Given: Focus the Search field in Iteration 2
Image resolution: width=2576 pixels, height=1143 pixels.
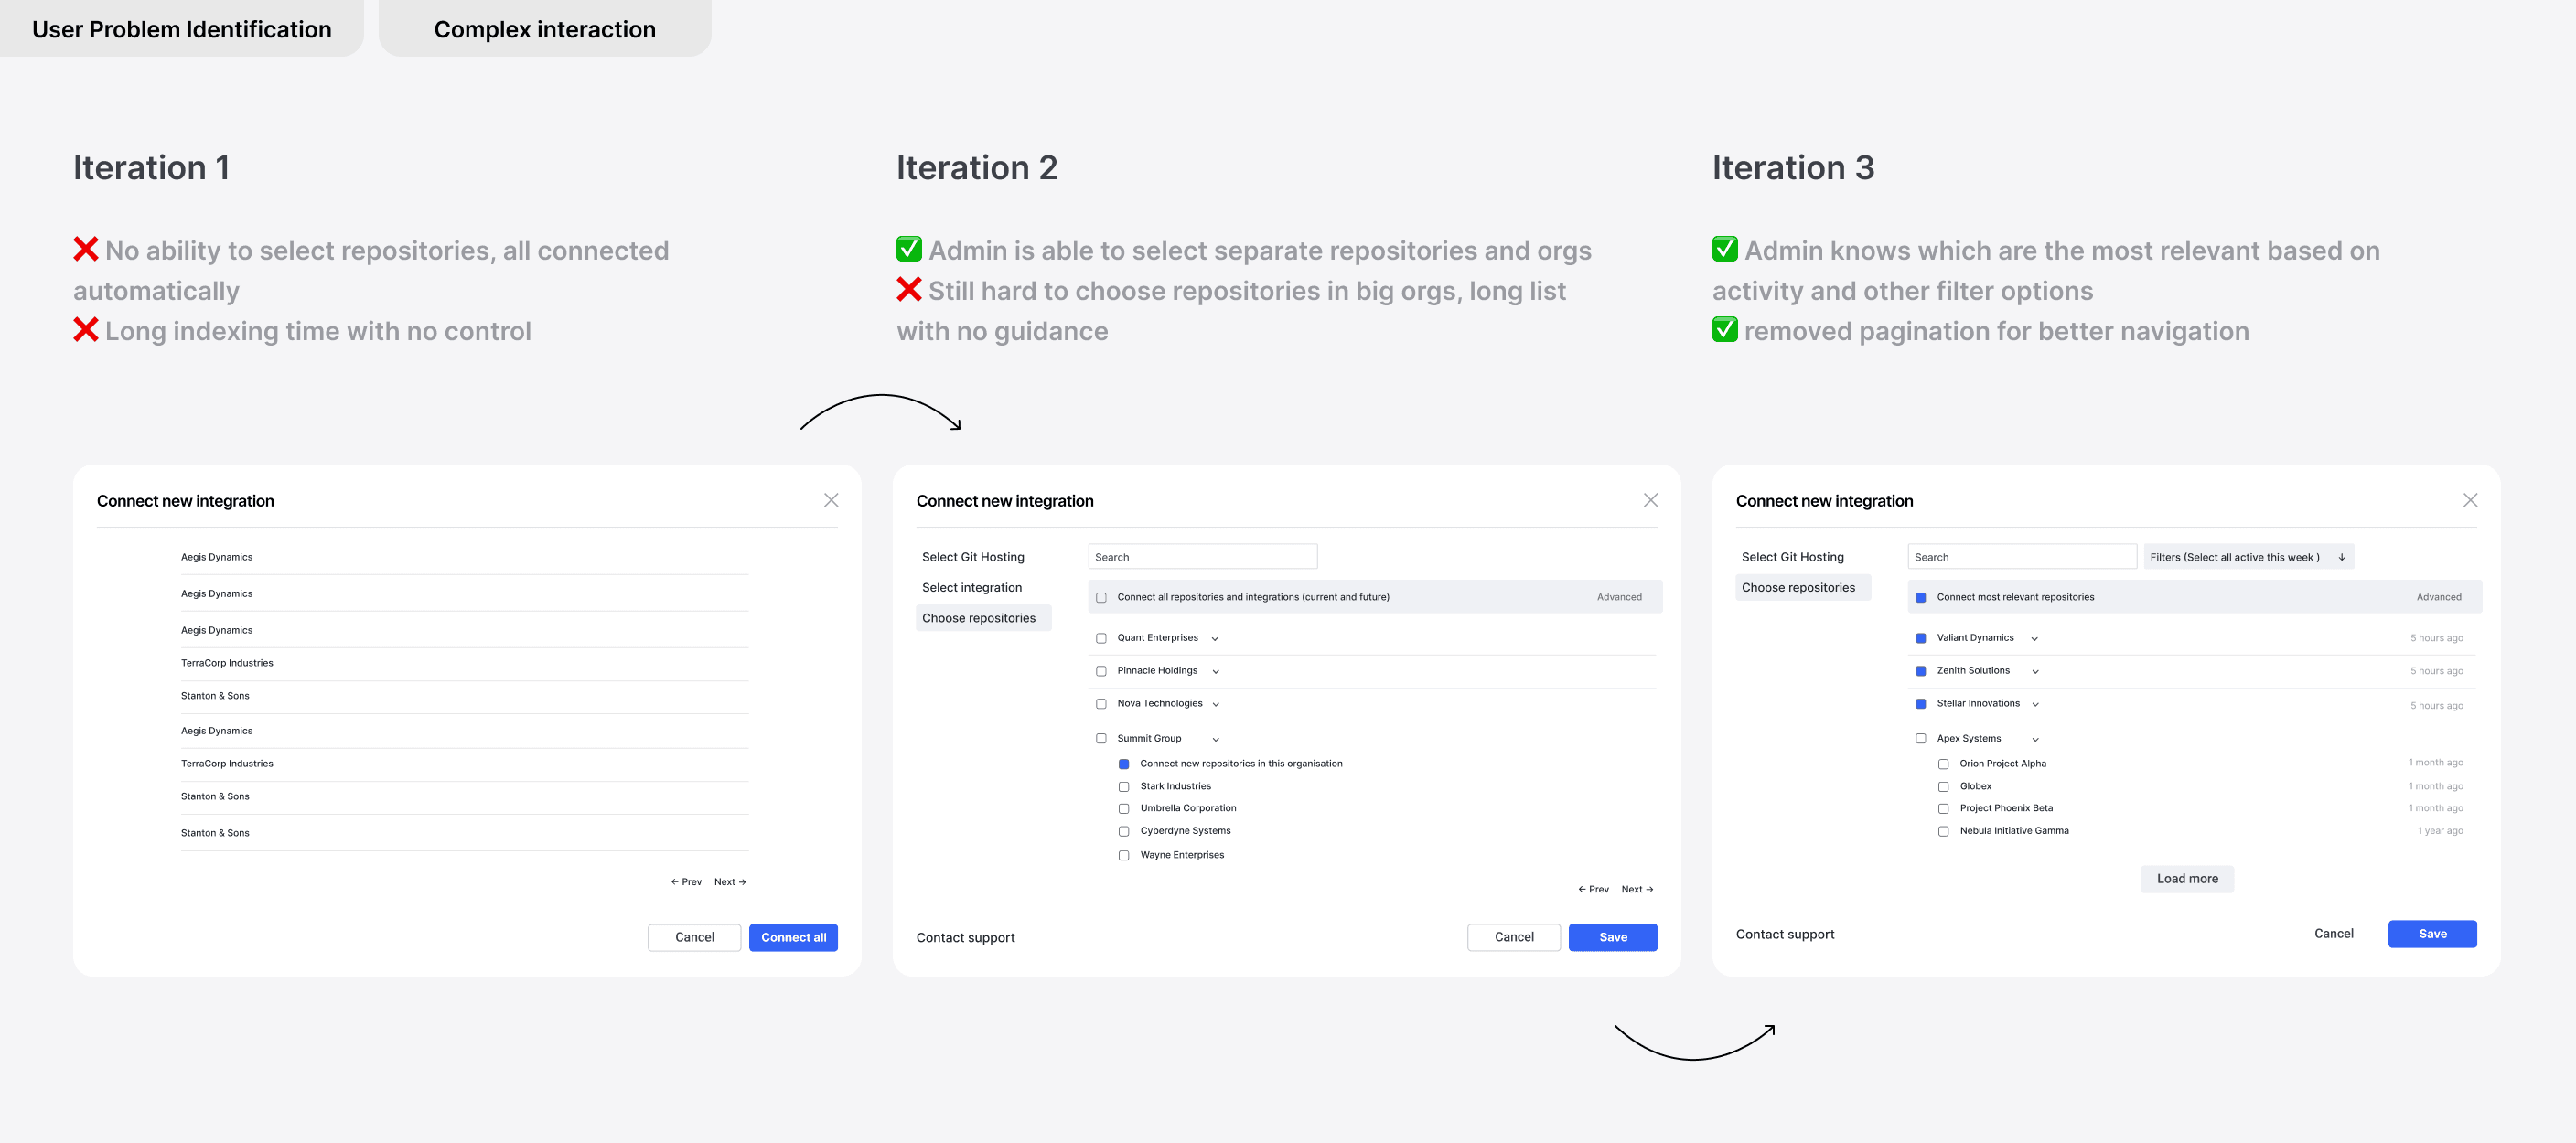Looking at the screenshot, I should 1201,557.
